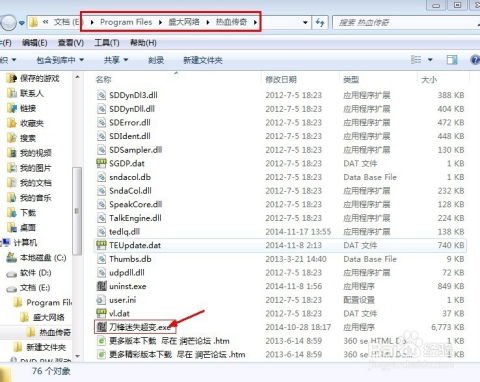Sort by the 修改日期 column header
480x382 pixels.
[281, 80]
